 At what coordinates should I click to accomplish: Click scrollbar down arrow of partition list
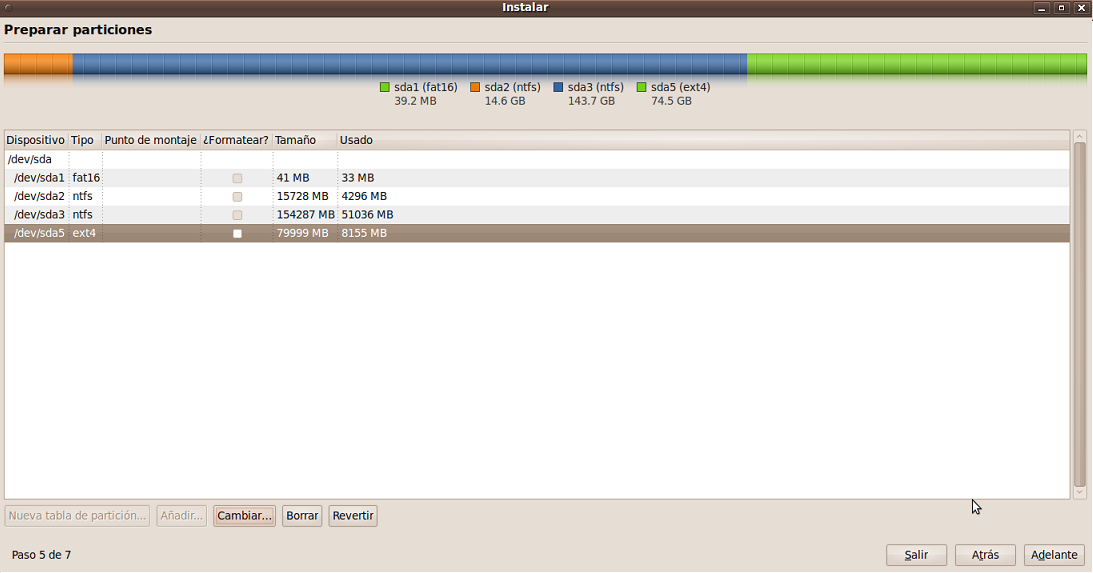(1080, 492)
